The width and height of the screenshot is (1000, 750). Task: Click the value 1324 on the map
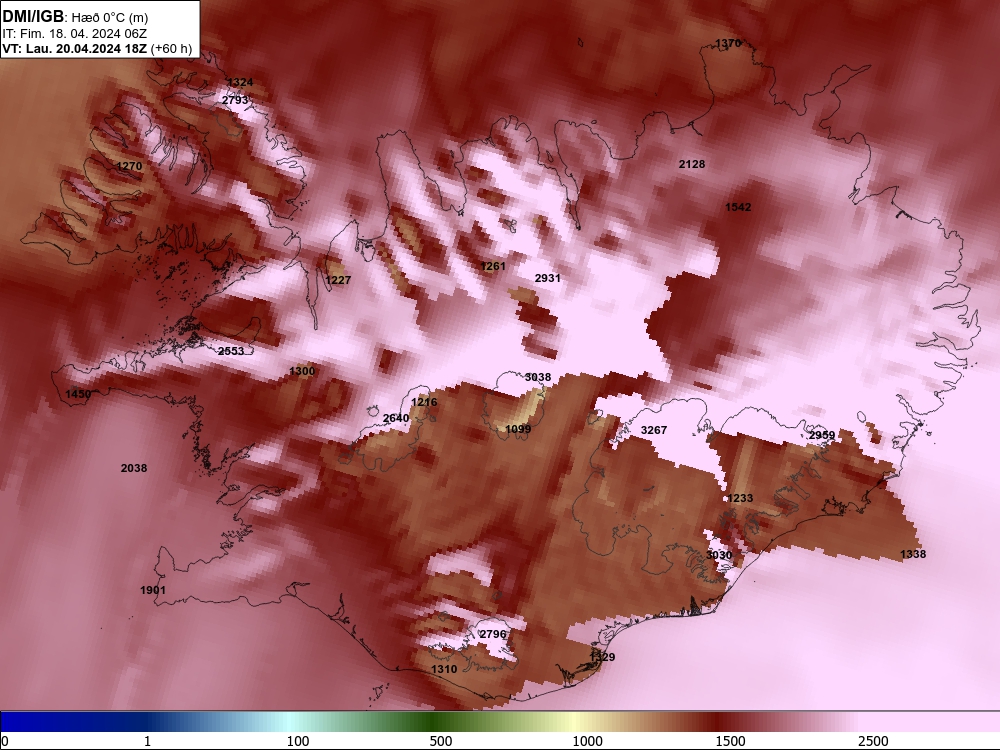point(240,82)
